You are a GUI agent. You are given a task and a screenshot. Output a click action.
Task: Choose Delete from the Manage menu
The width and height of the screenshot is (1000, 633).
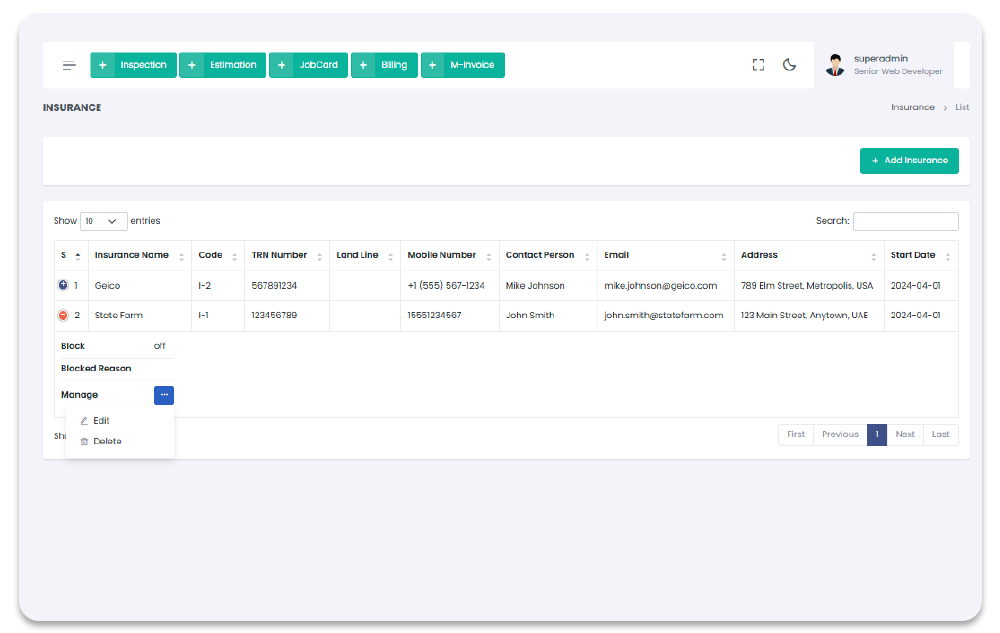107,442
